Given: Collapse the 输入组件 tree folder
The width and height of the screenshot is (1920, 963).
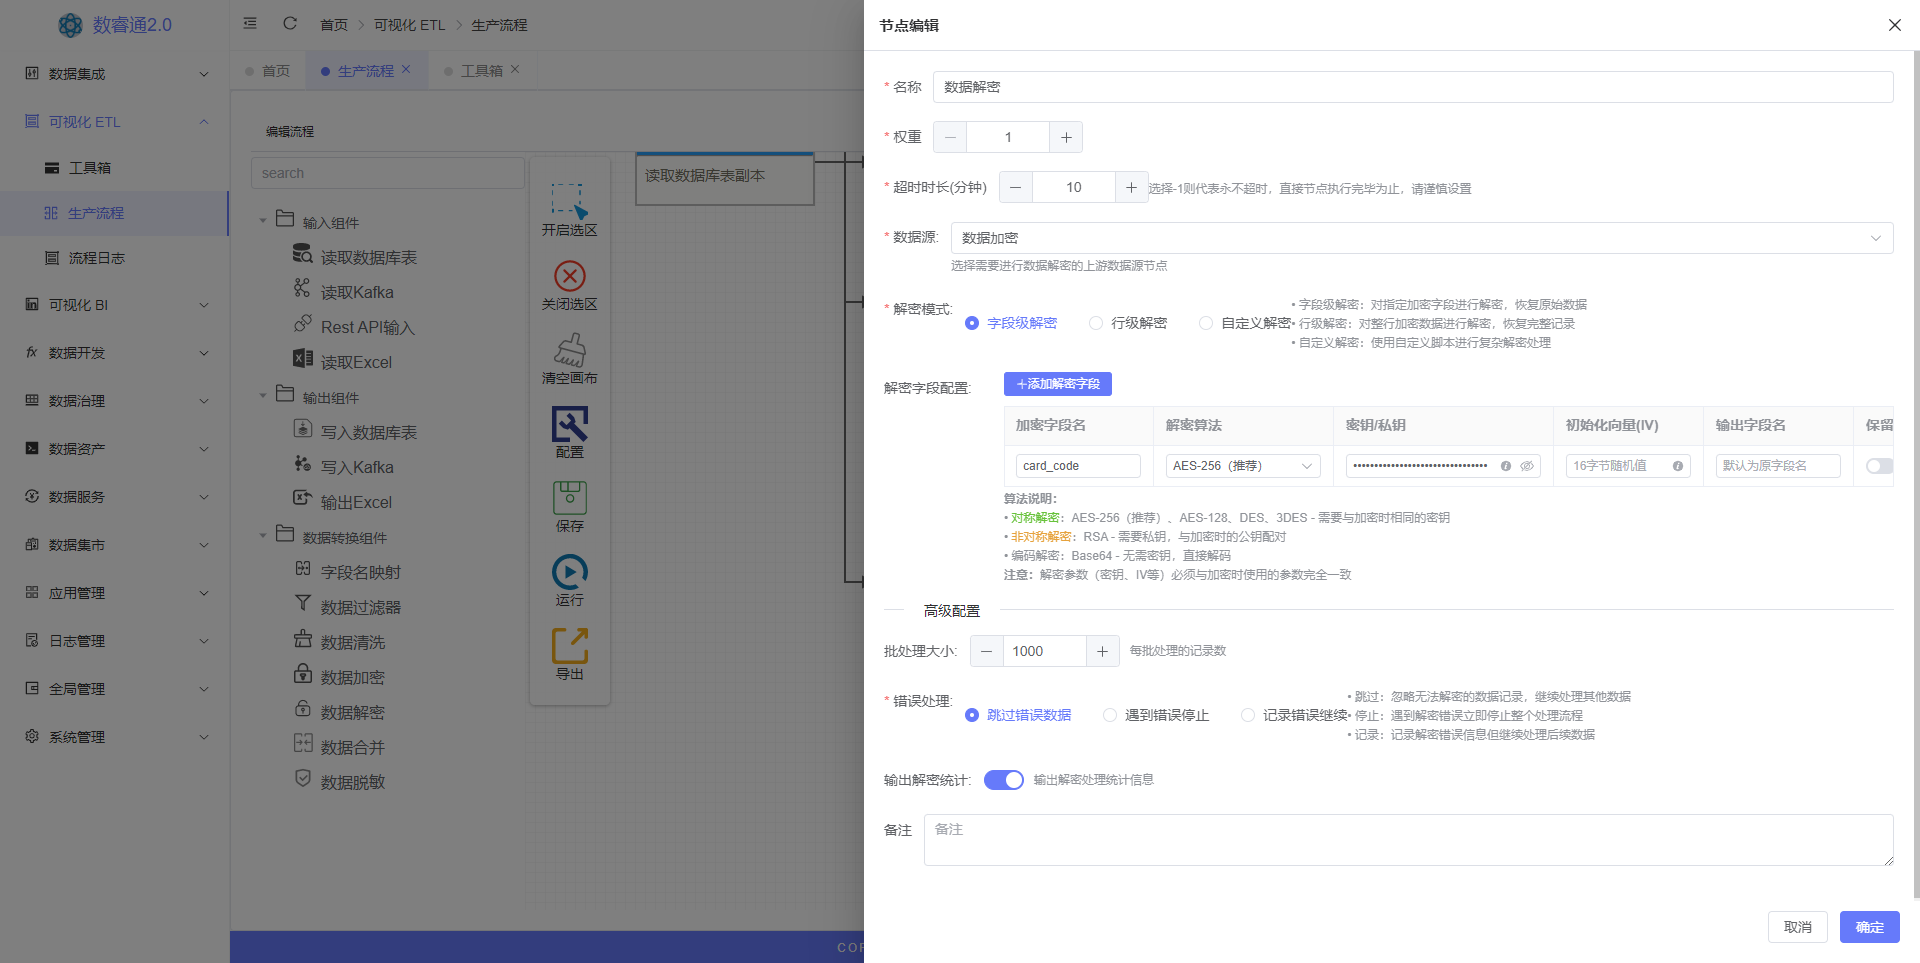Looking at the screenshot, I should (263, 221).
